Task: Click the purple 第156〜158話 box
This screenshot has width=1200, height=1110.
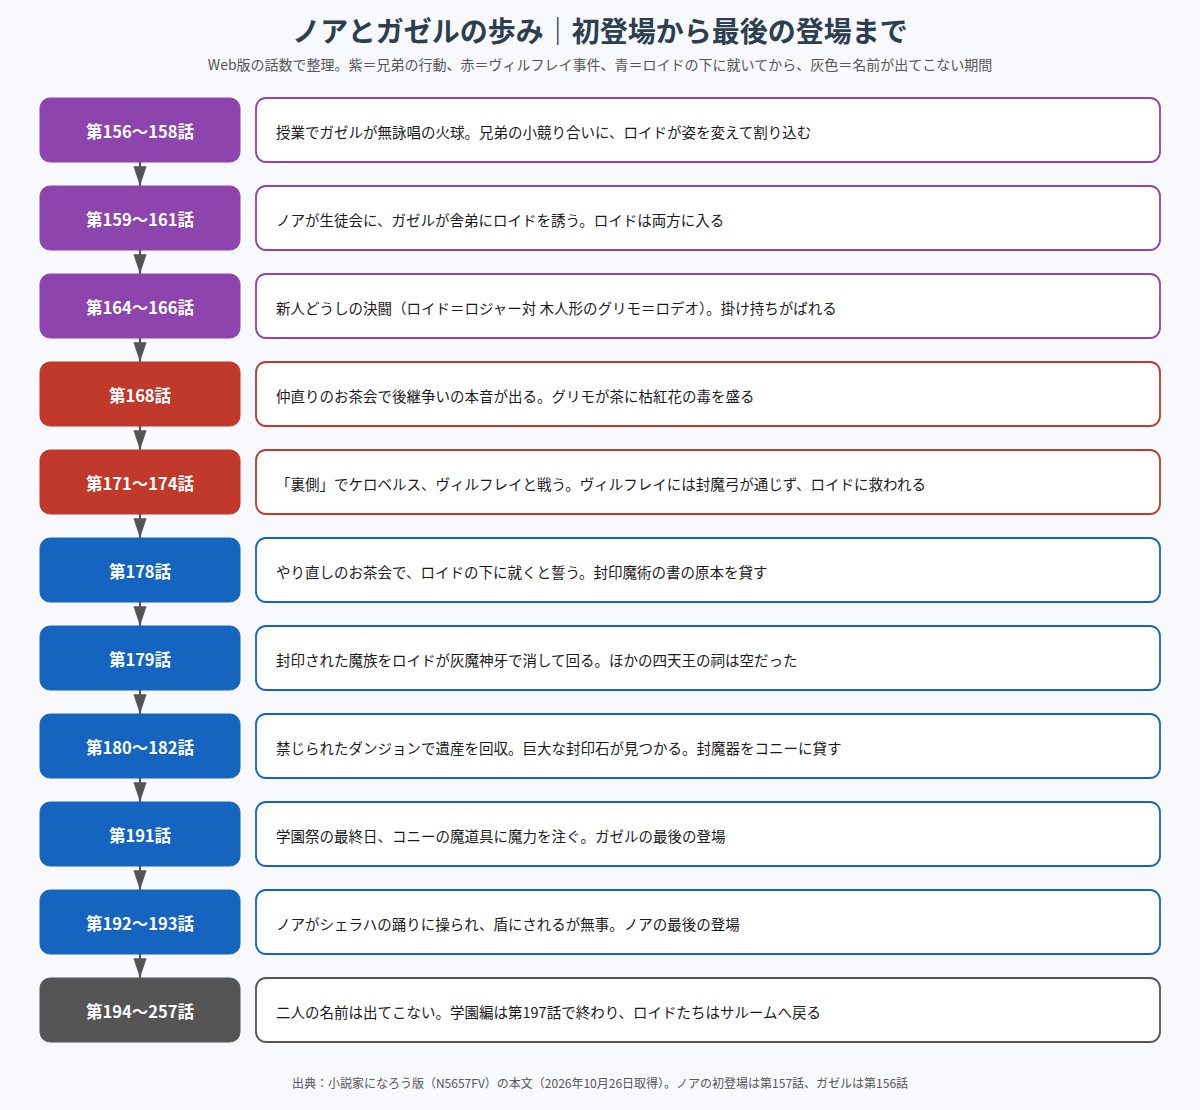Action: [x=140, y=130]
